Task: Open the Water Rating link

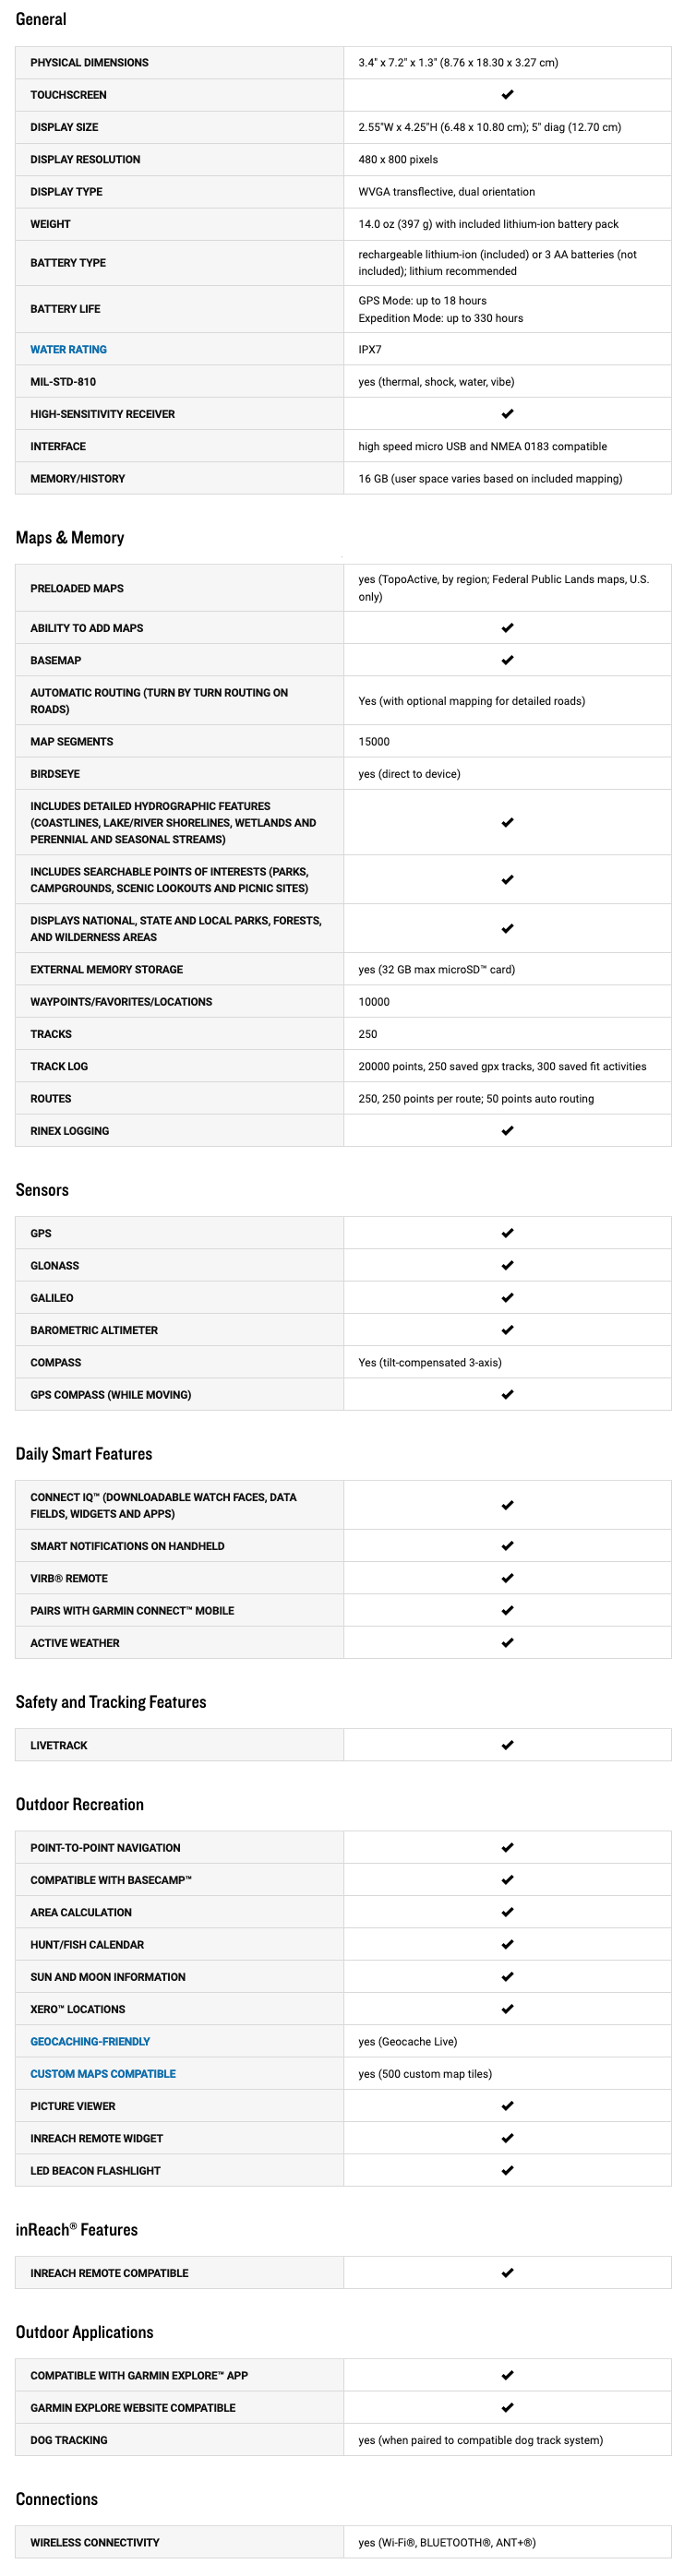Action: pos(68,349)
